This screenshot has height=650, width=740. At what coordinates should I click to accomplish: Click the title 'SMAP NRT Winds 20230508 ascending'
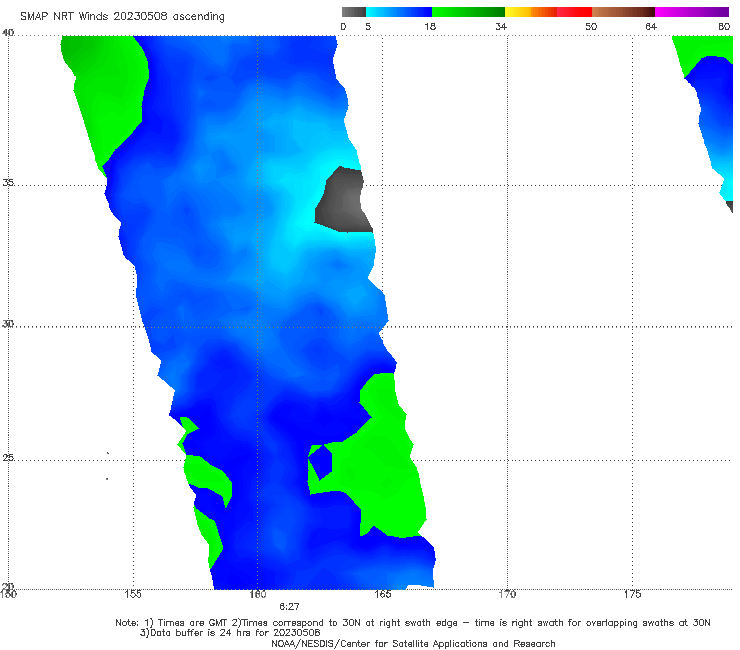122,17
